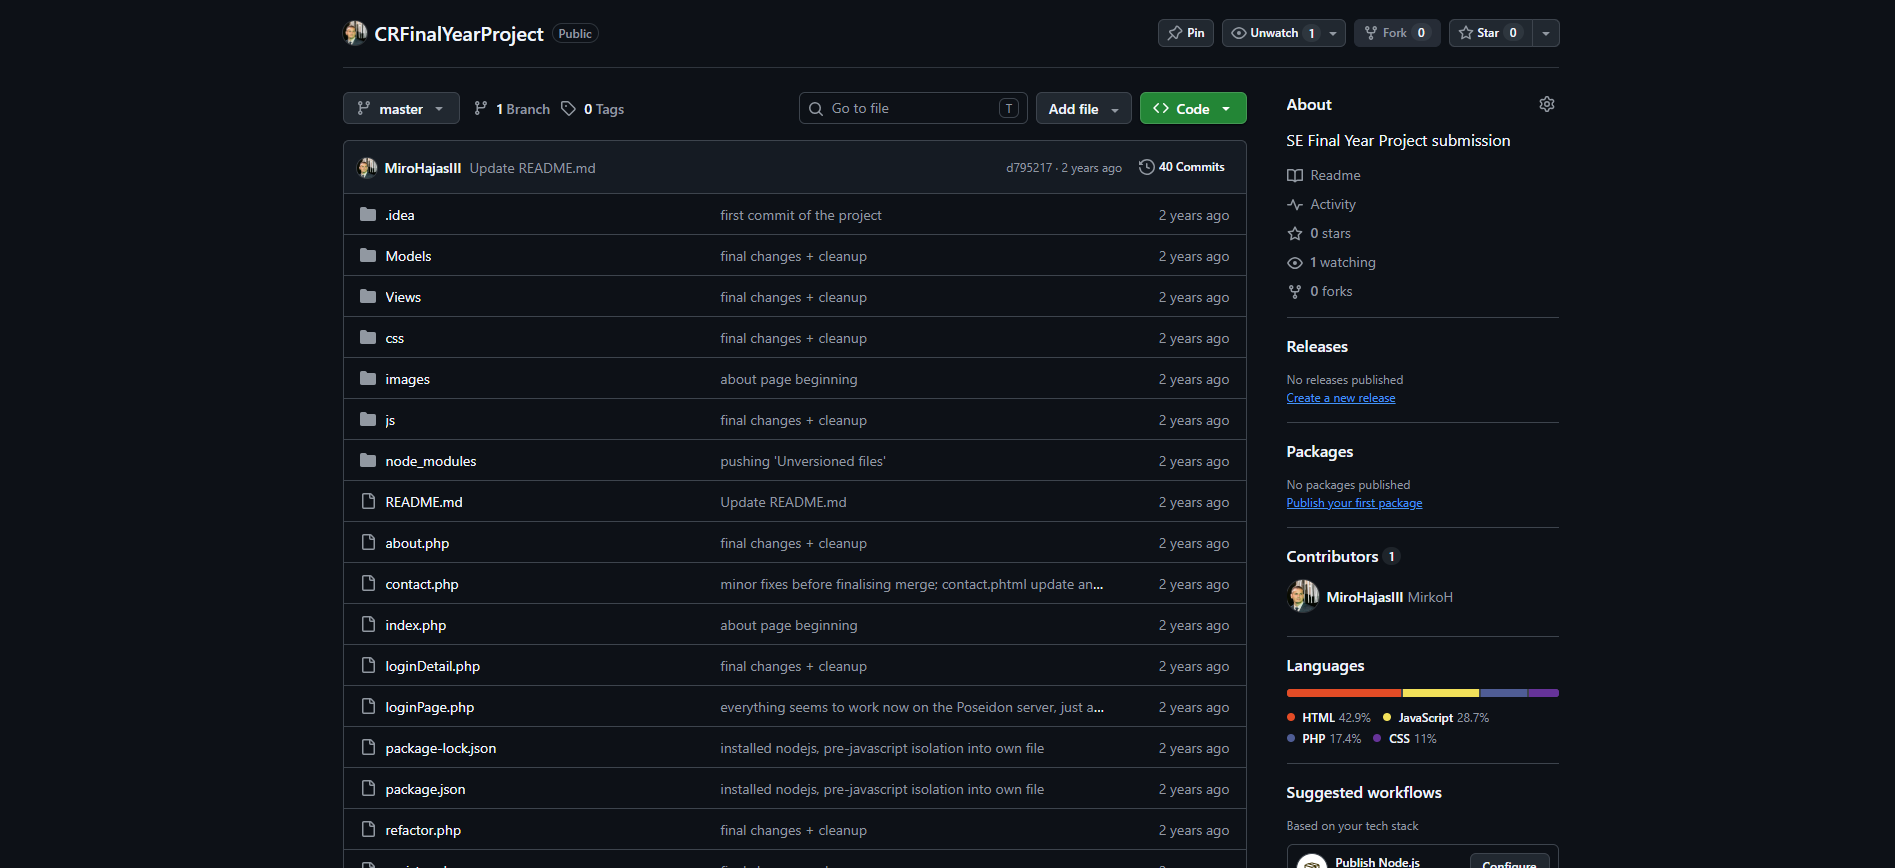This screenshot has height=868, width=1895.
Task: Click the commit history clock icon
Action: pos(1147,167)
